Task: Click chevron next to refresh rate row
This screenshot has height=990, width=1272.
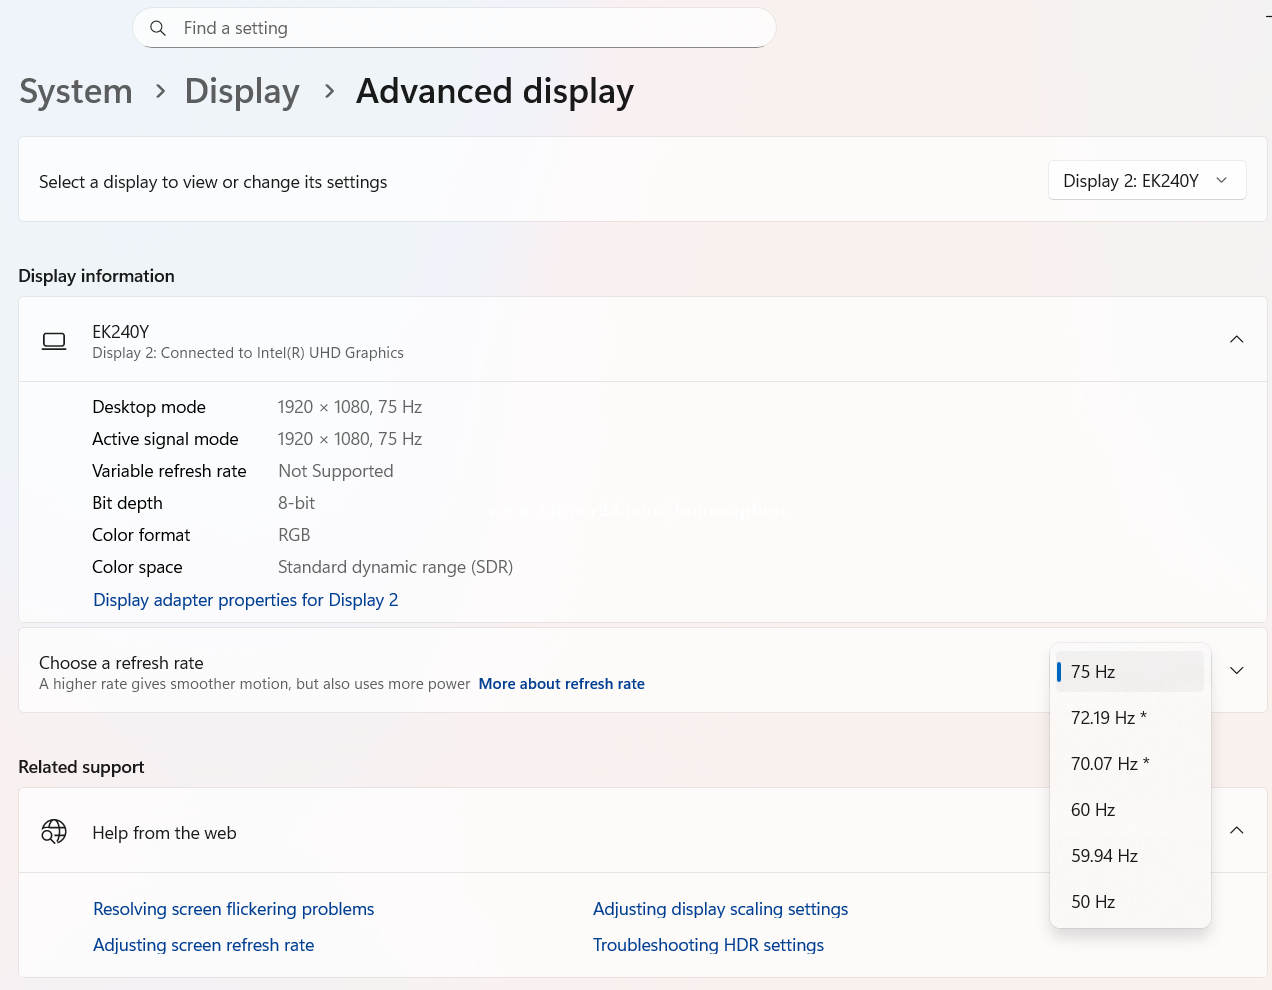Action: pos(1236,671)
